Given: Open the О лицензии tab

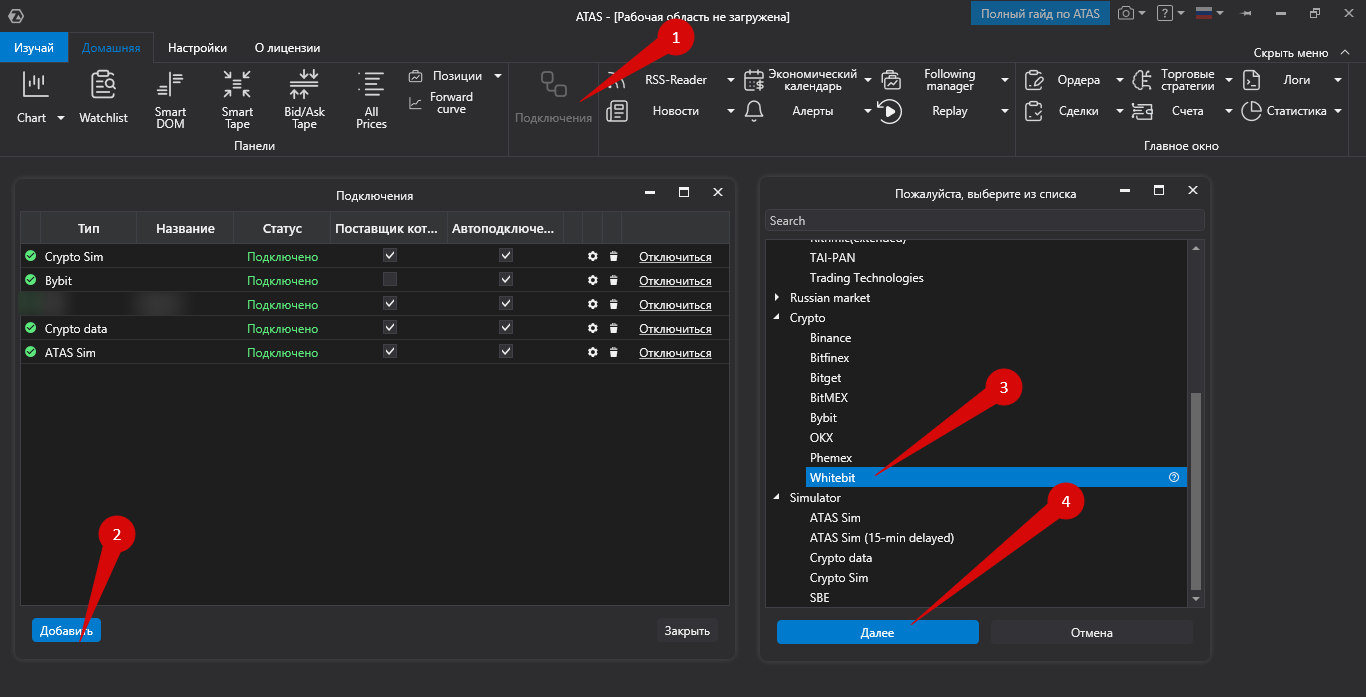Looking at the screenshot, I should [x=288, y=48].
